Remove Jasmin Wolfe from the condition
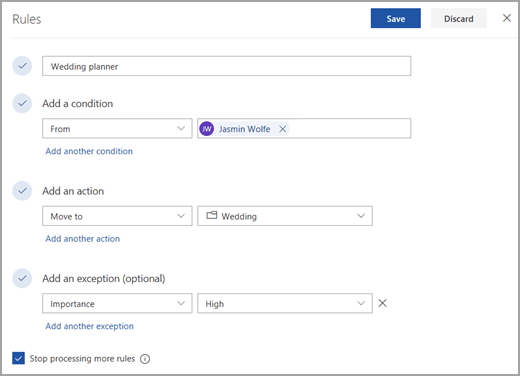Viewport: 520px width, 376px height. [x=282, y=129]
